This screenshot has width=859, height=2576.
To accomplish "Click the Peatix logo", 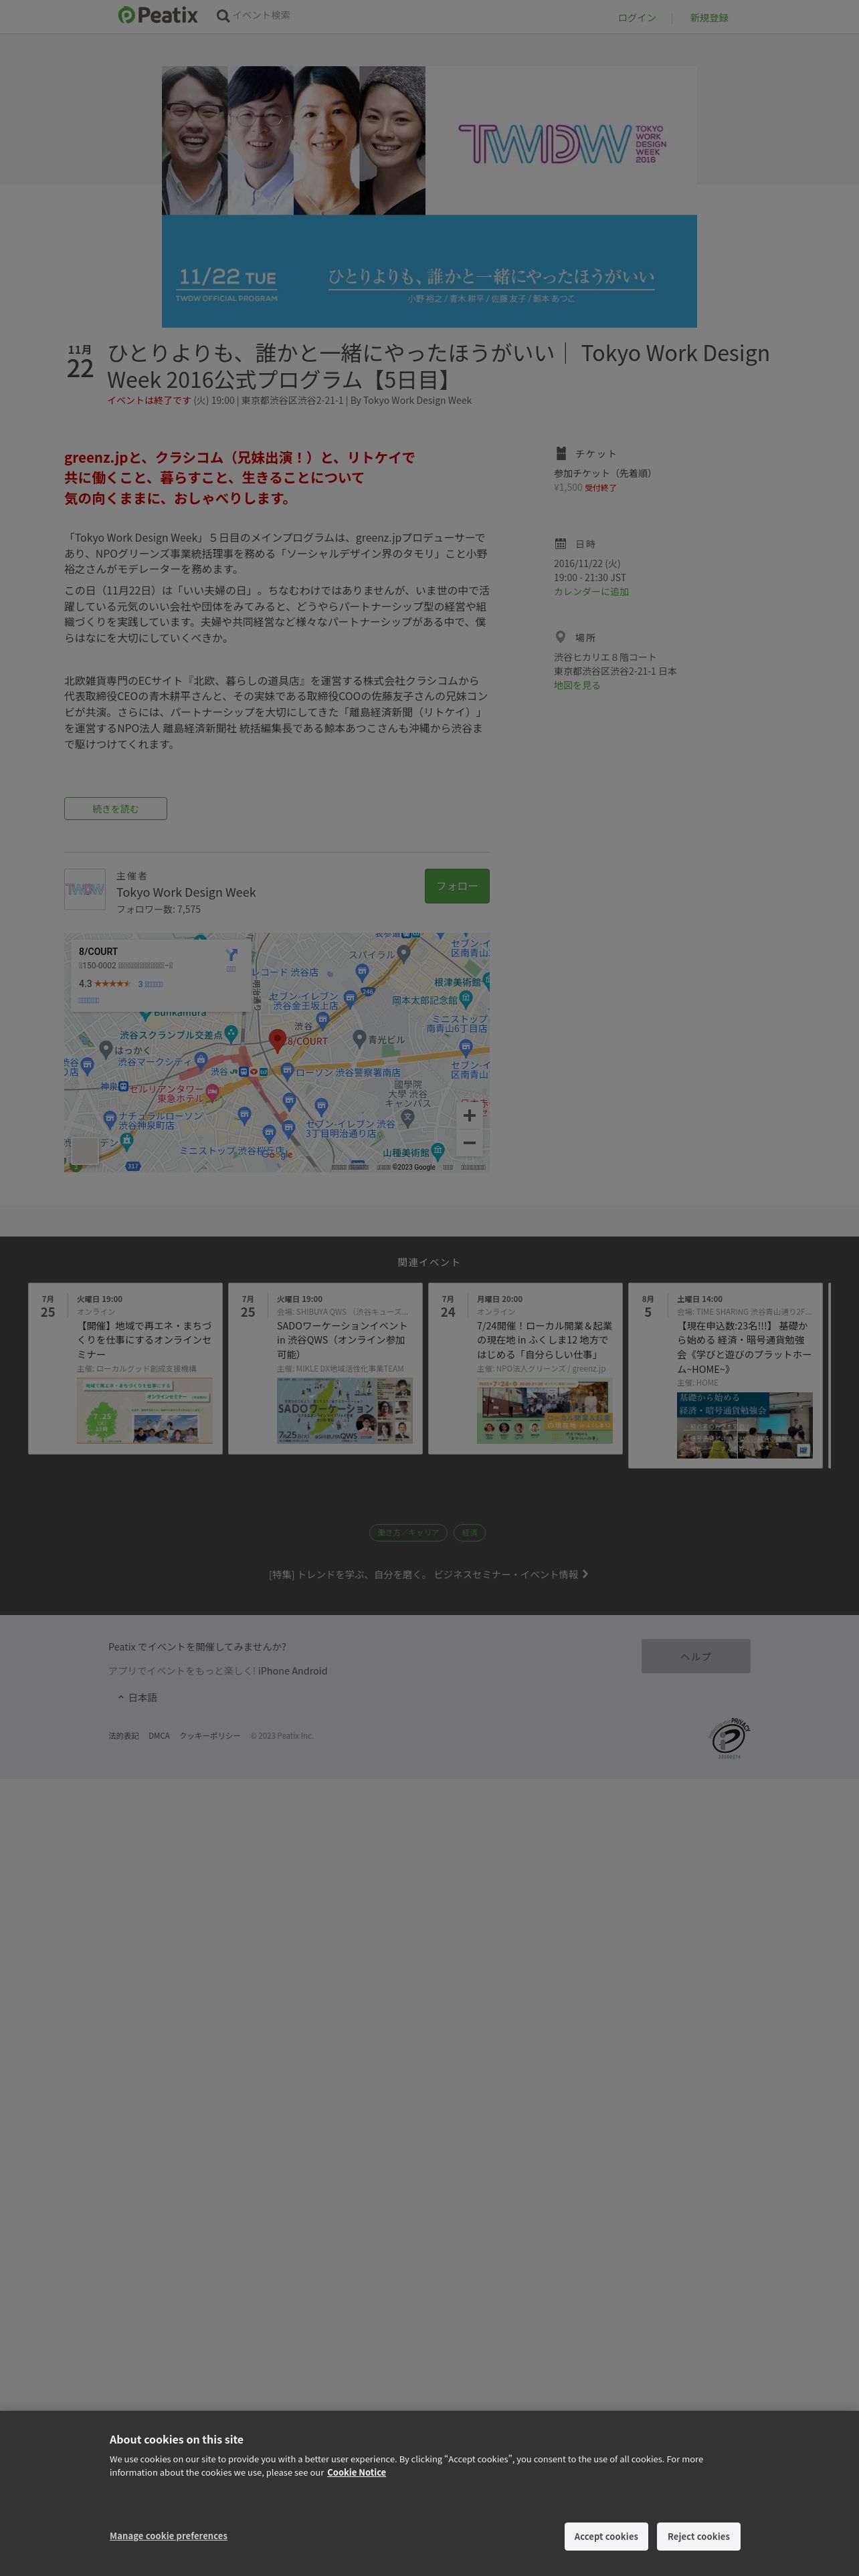I will click(x=157, y=15).
